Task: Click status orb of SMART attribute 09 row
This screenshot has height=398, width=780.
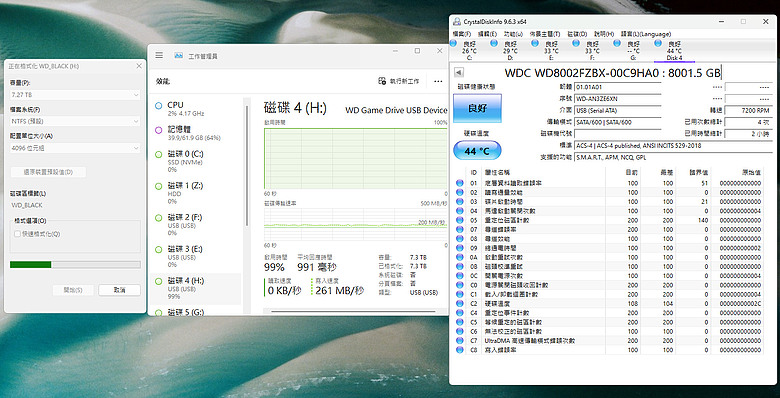Action: [x=460, y=248]
